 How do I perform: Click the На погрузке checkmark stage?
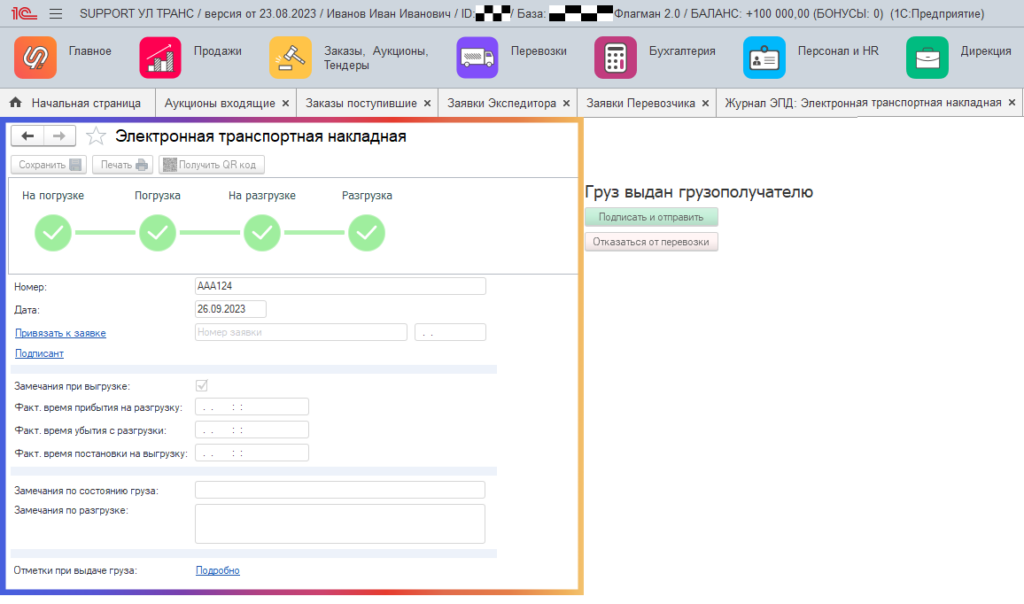click(x=53, y=232)
